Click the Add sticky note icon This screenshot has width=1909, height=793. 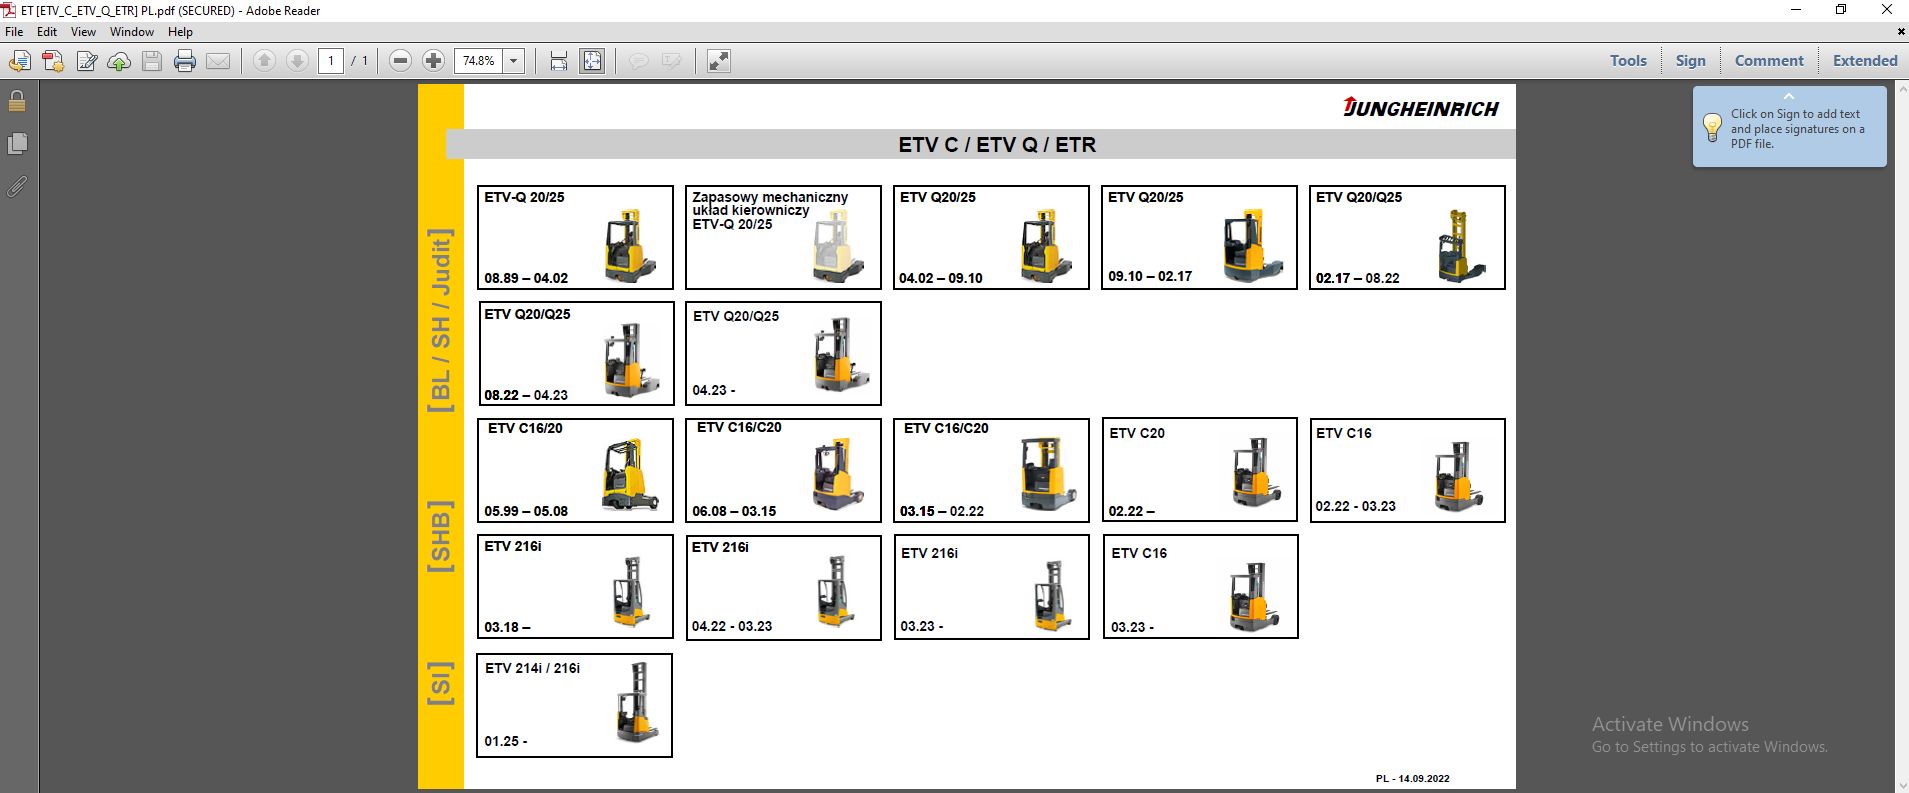pos(638,61)
